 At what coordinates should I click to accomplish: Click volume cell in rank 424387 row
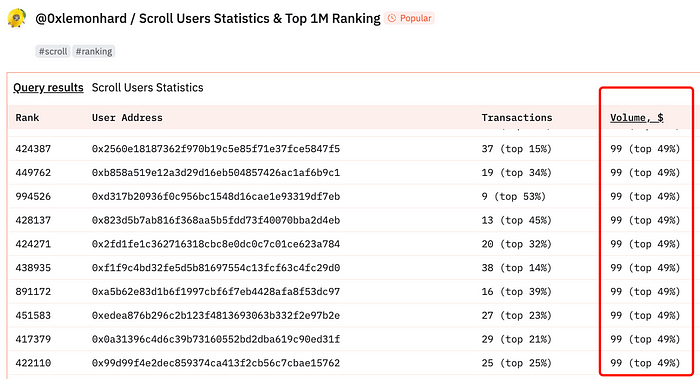(645, 149)
